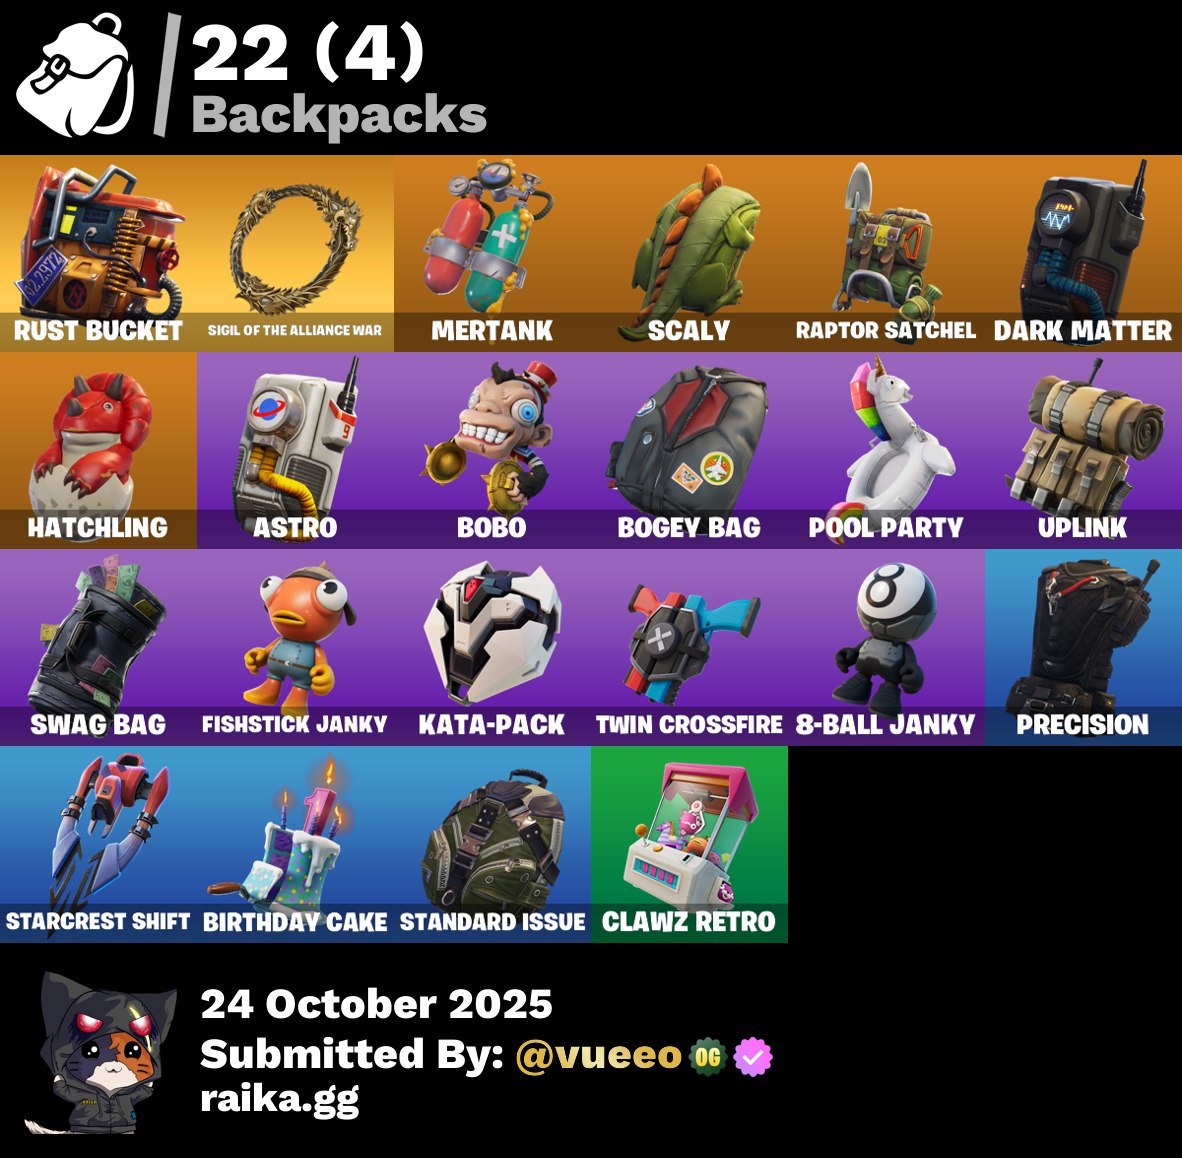The height and width of the screenshot is (1158, 1182).
Task: Click the Clawz Retro arcade machine
Action: (x=689, y=844)
